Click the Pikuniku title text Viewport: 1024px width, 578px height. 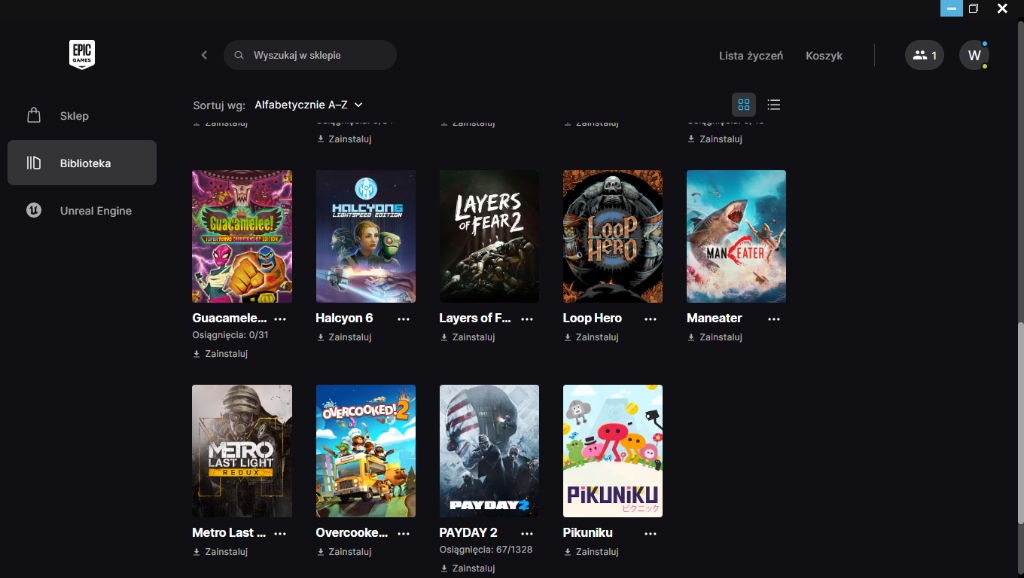click(x=588, y=533)
